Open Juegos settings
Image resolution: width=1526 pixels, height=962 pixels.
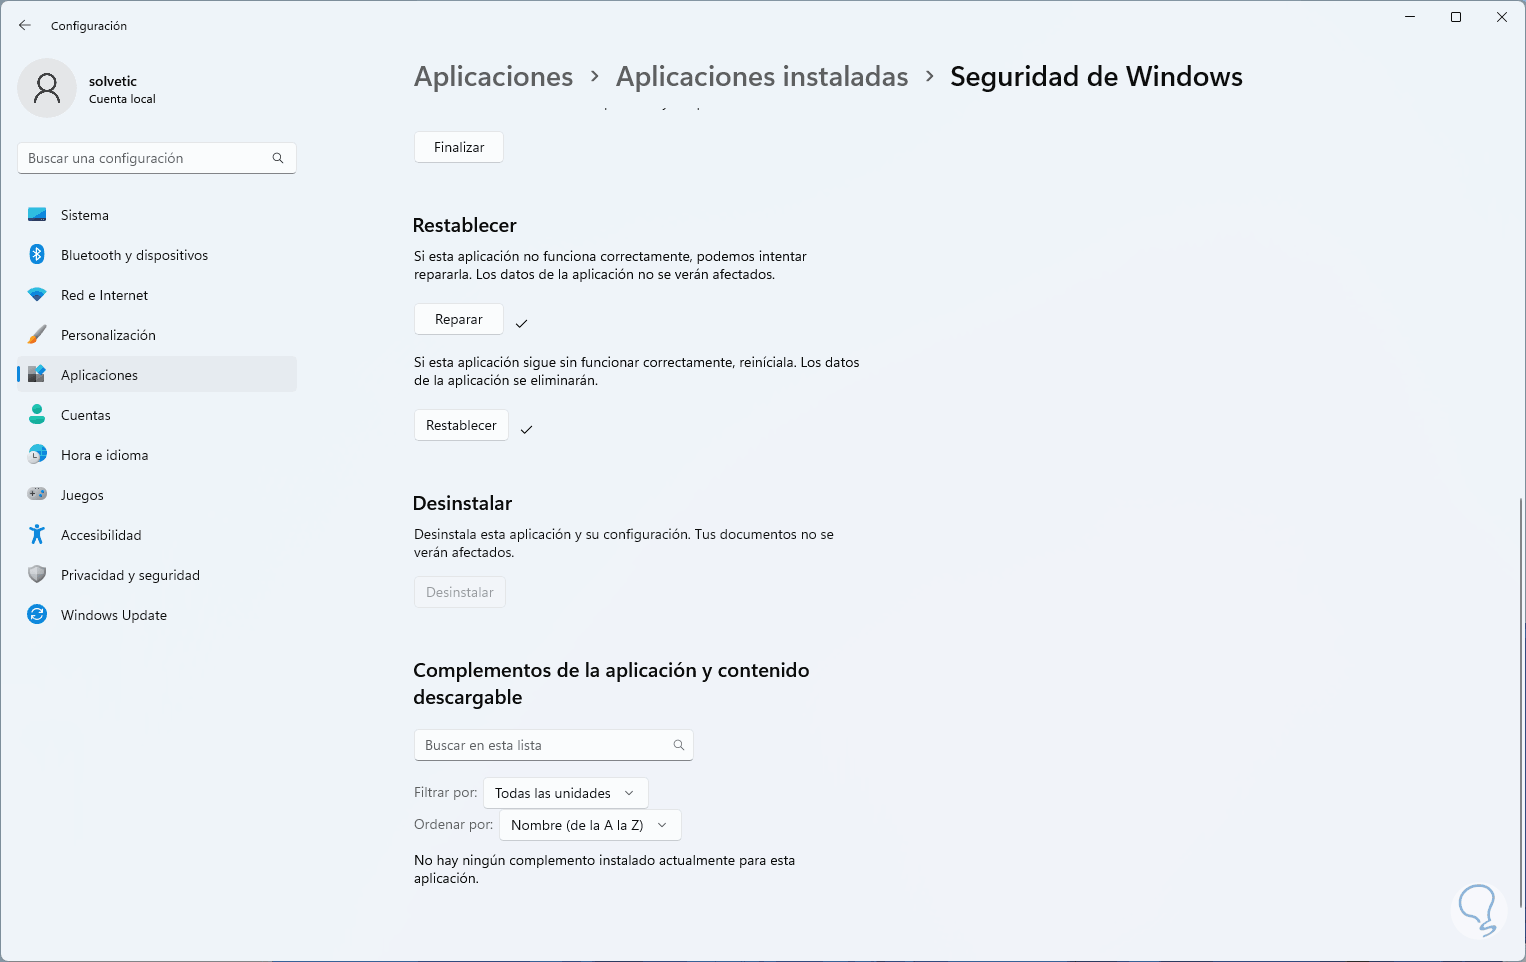tap(157, 495)
